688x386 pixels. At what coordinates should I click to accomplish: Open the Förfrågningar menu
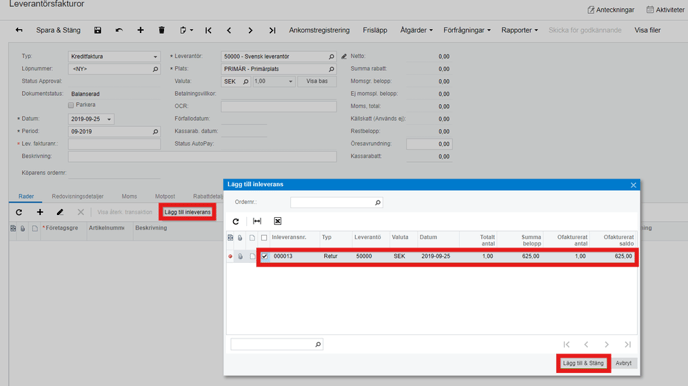point(467,30)
